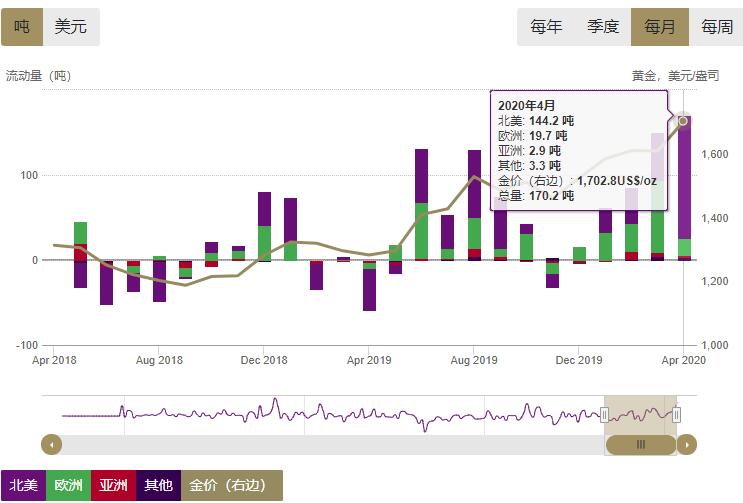Select the 每月 monthly view
Image resolution: width=743 pixels, height=503 pixels.
tap(660, 27)
